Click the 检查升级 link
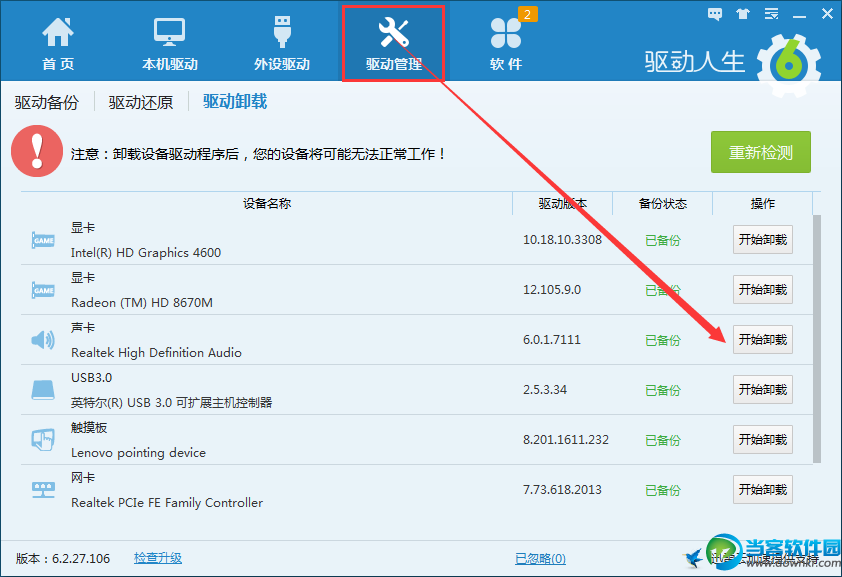This screenshot has width=842, height=577. point(158,558)
